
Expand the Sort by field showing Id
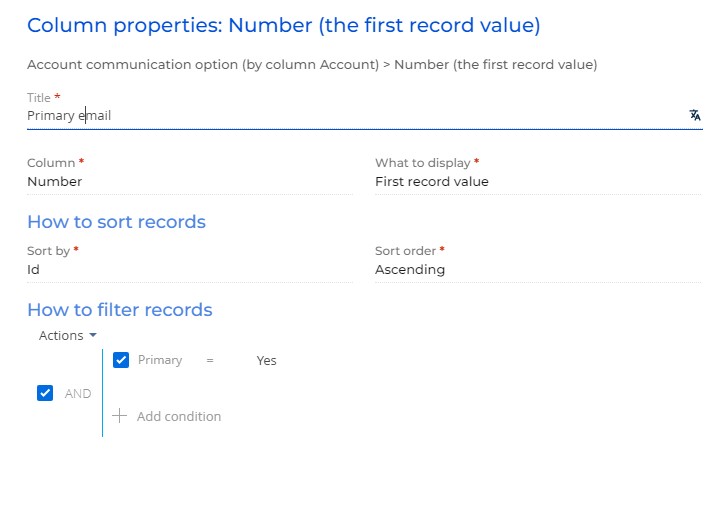pyautogui.click(x=190, y=270)
